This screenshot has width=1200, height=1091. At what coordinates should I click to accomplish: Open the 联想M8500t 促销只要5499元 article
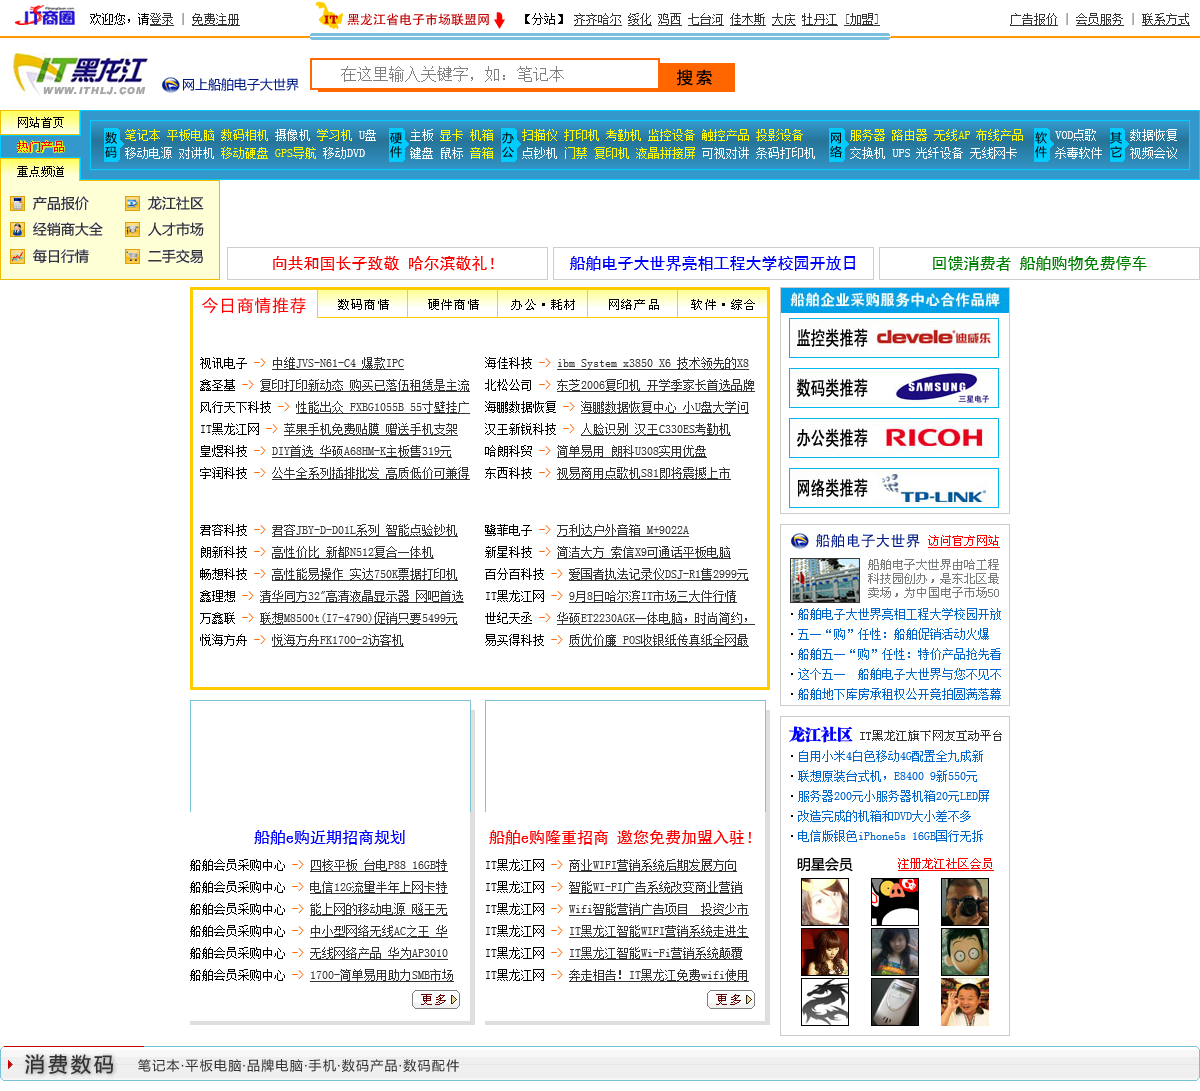click(359, 618)
